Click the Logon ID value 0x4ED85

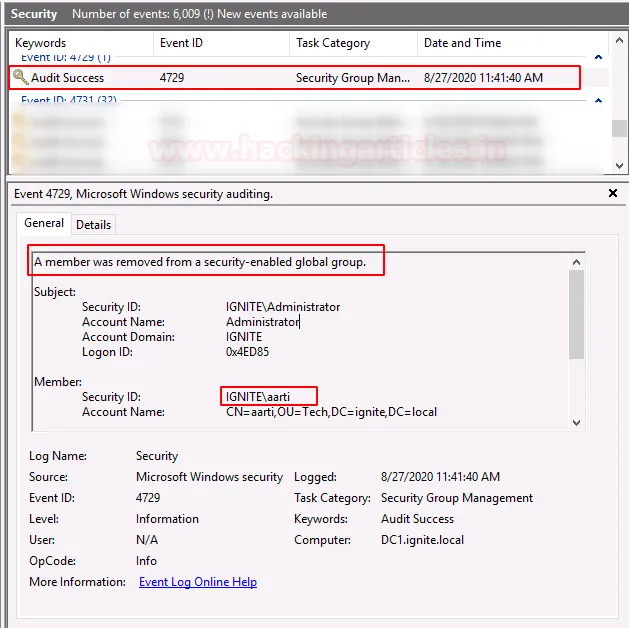coord(247,352)
